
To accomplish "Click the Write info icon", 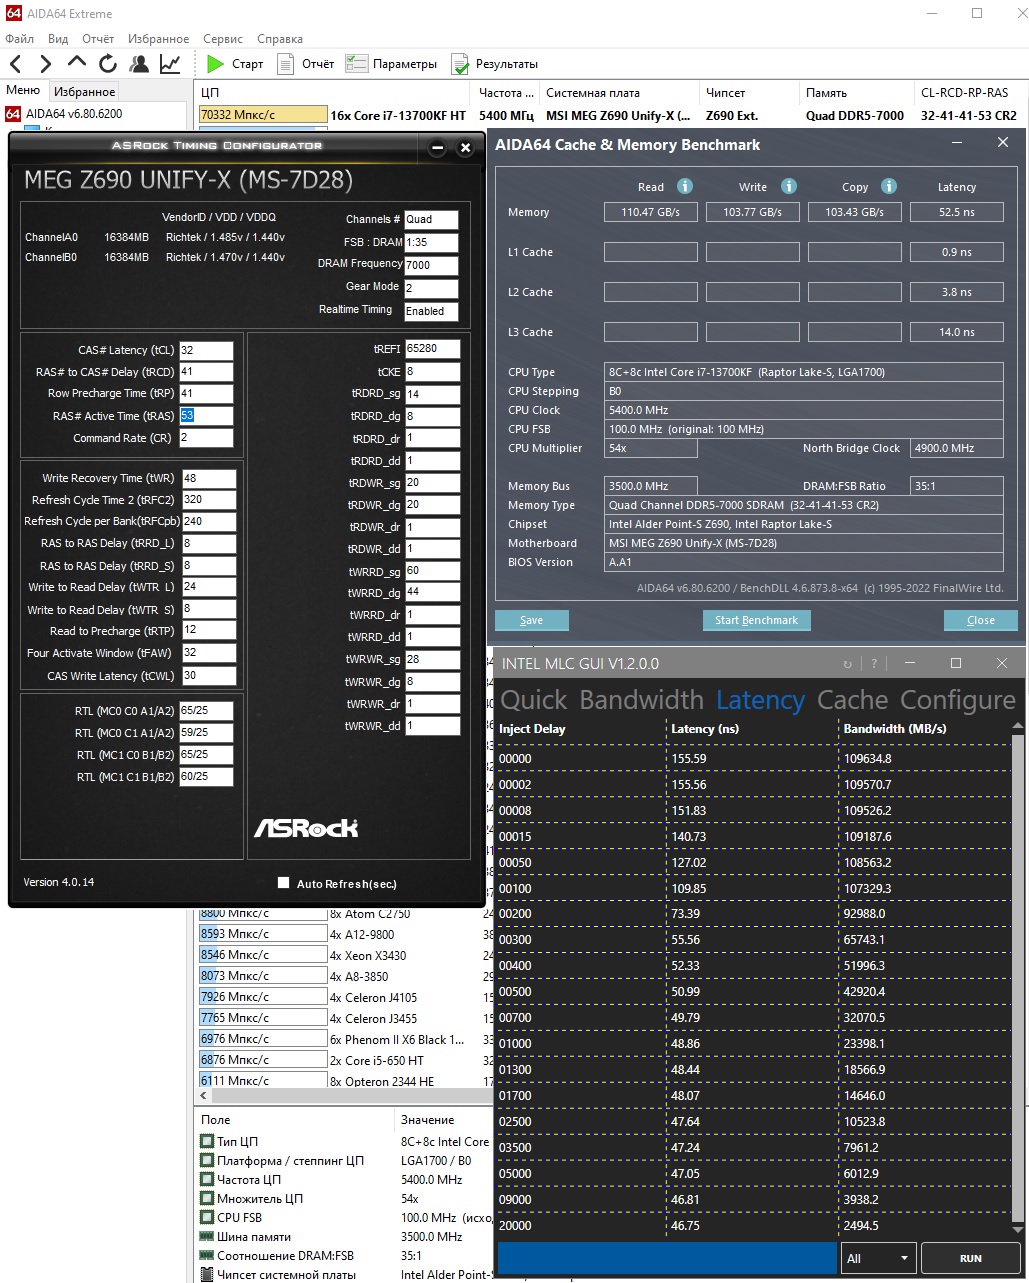I will tap(789, 186).
